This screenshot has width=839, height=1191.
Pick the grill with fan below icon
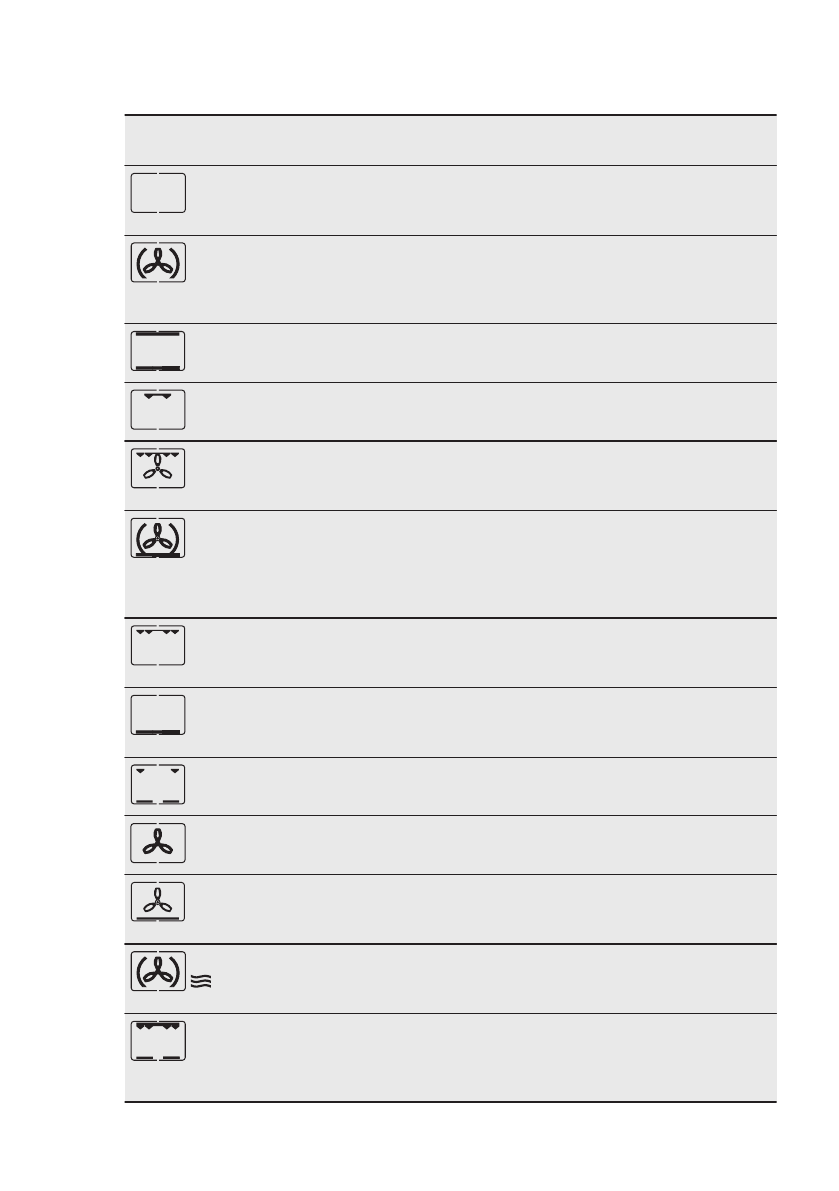click(158, 468)
